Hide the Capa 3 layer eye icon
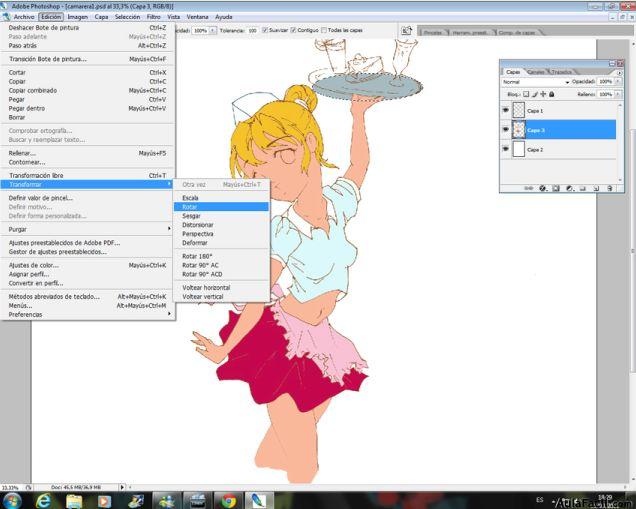Image resolution: width=636 pixels, height=509 pixels. pyautogui.click(x=505, y=129)
